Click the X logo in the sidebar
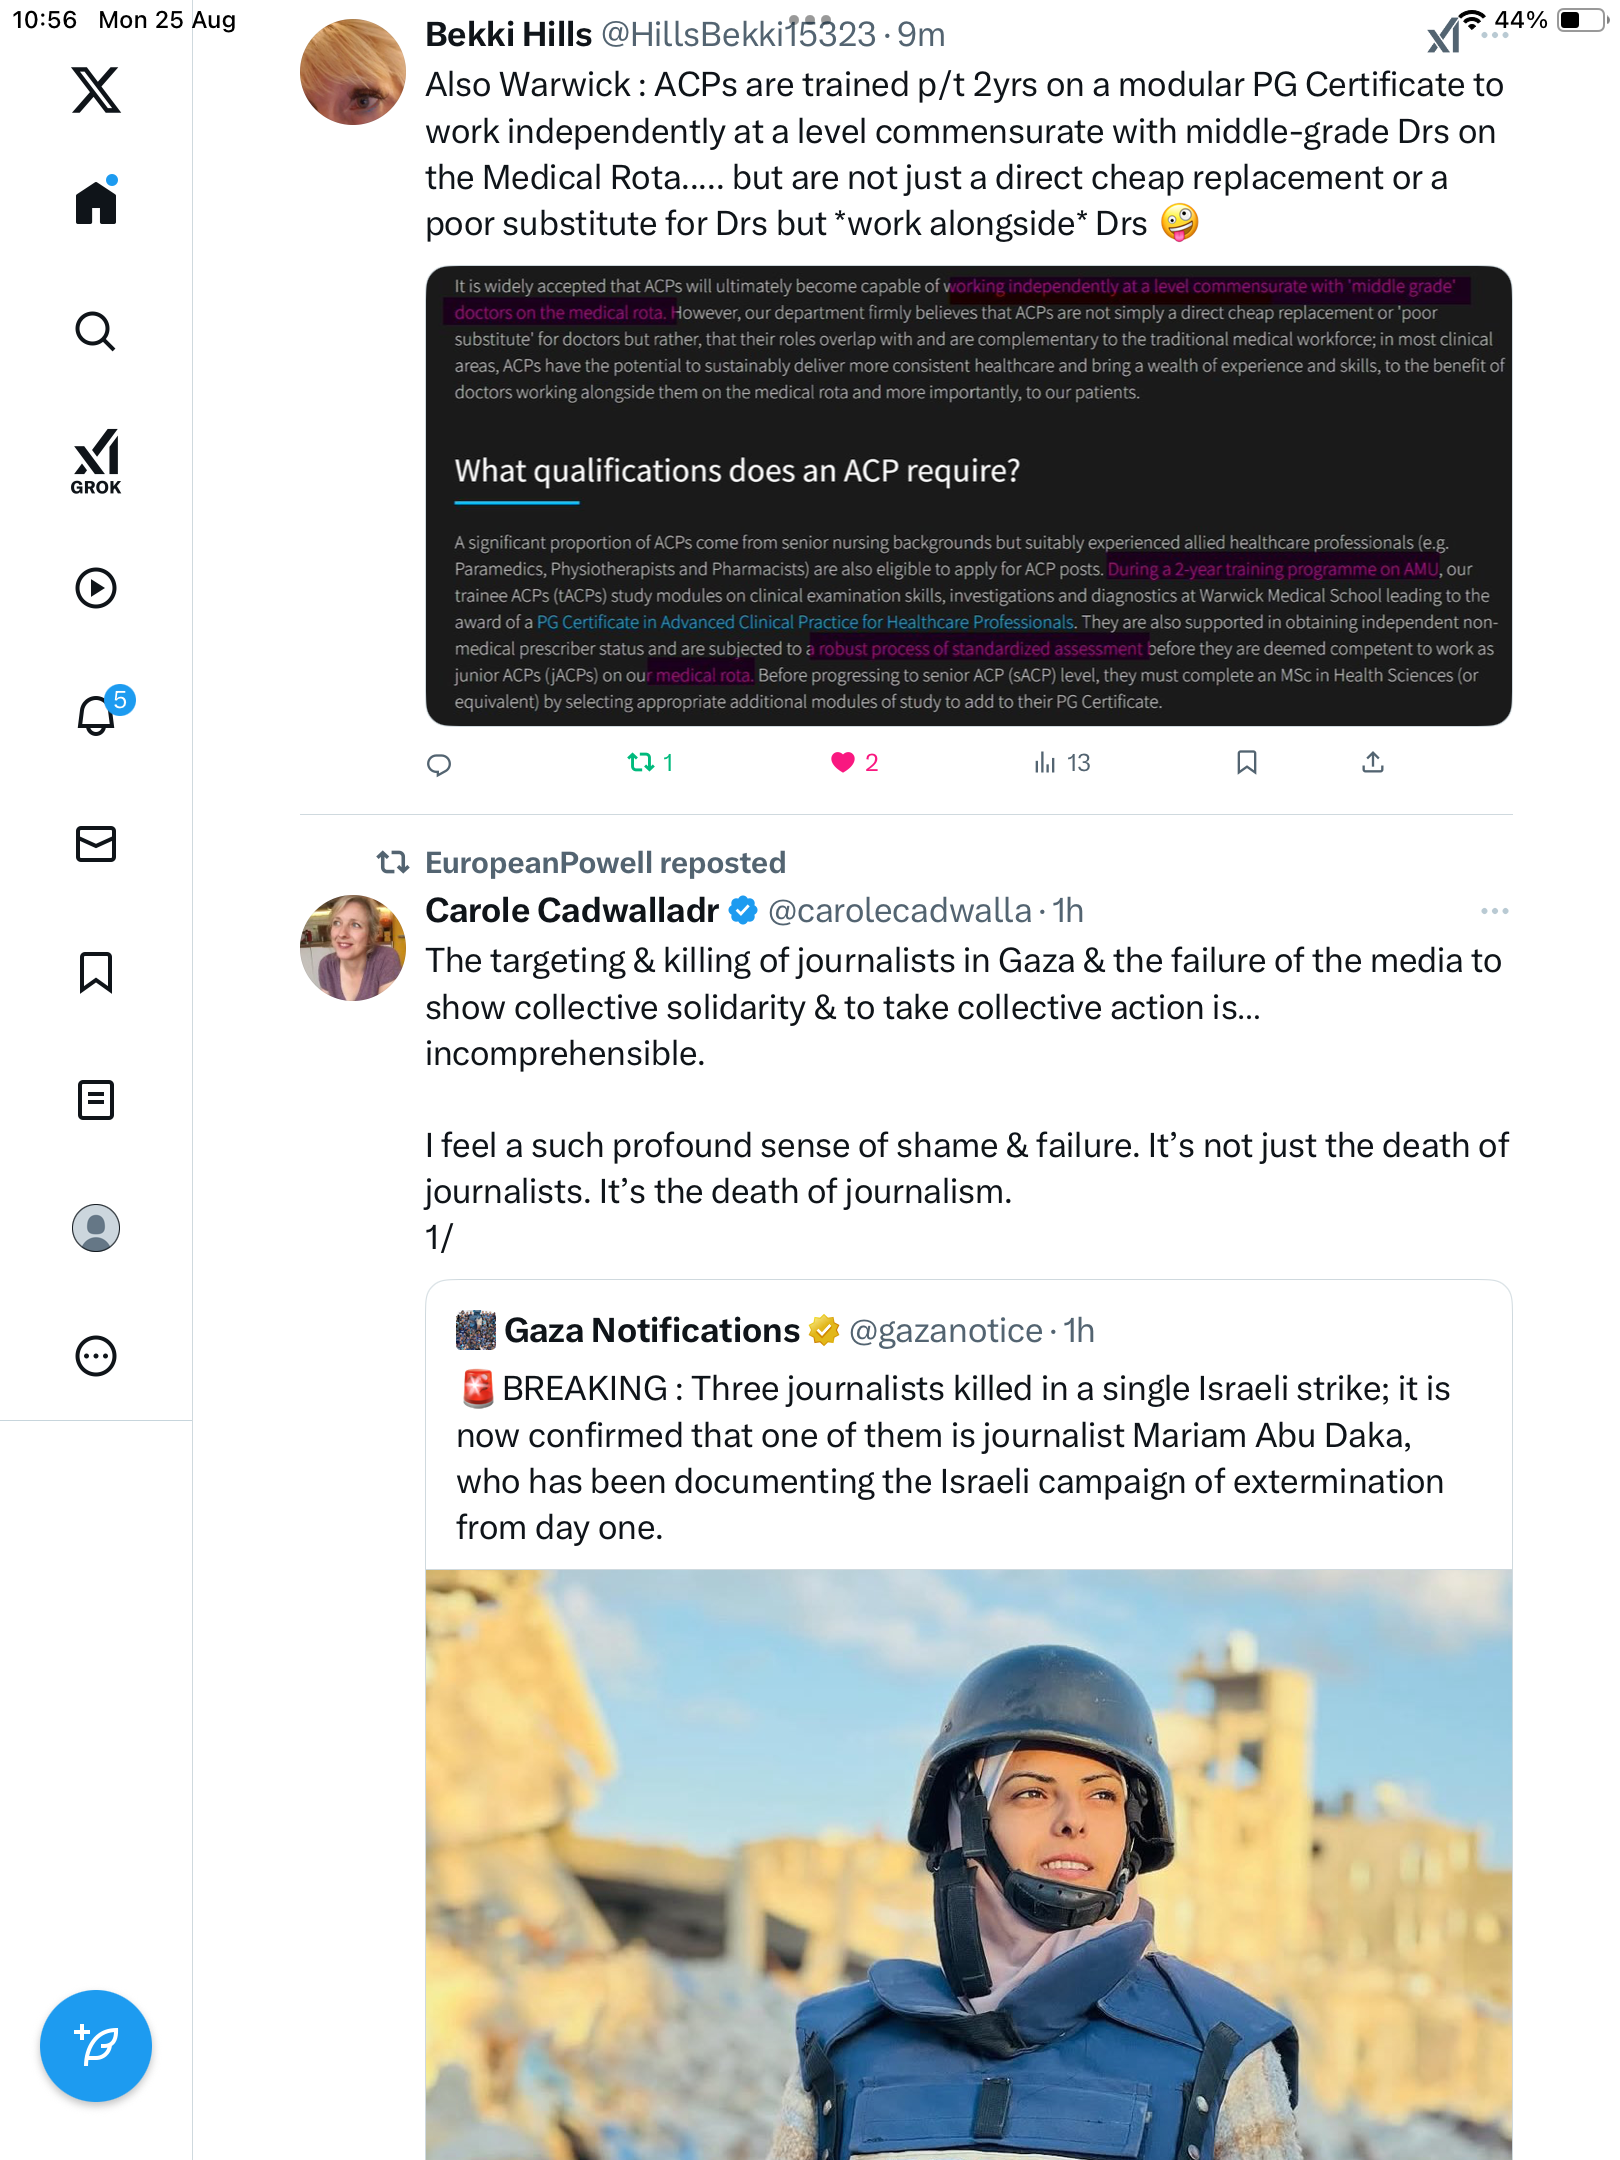Screen dimensions: 1620x2160 click(96, 90)
